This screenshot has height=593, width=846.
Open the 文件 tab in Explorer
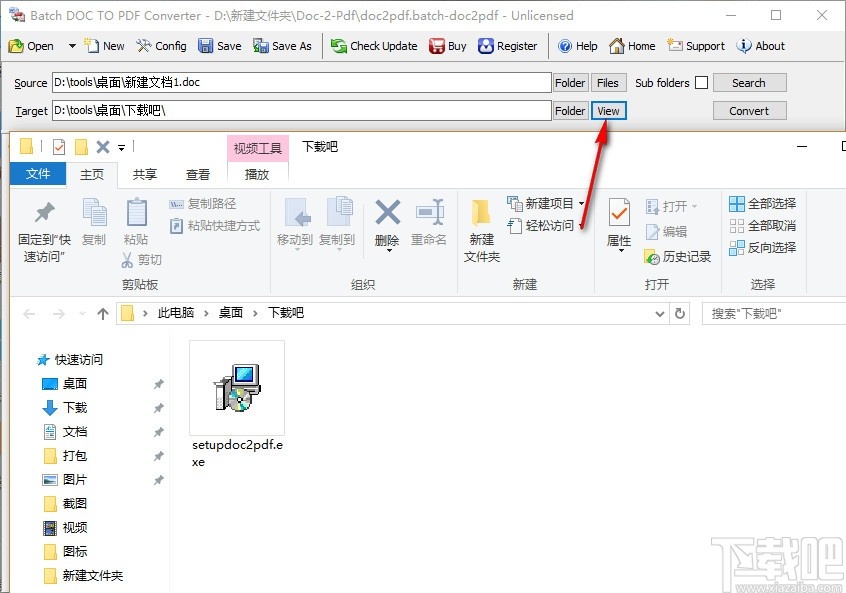38,174
